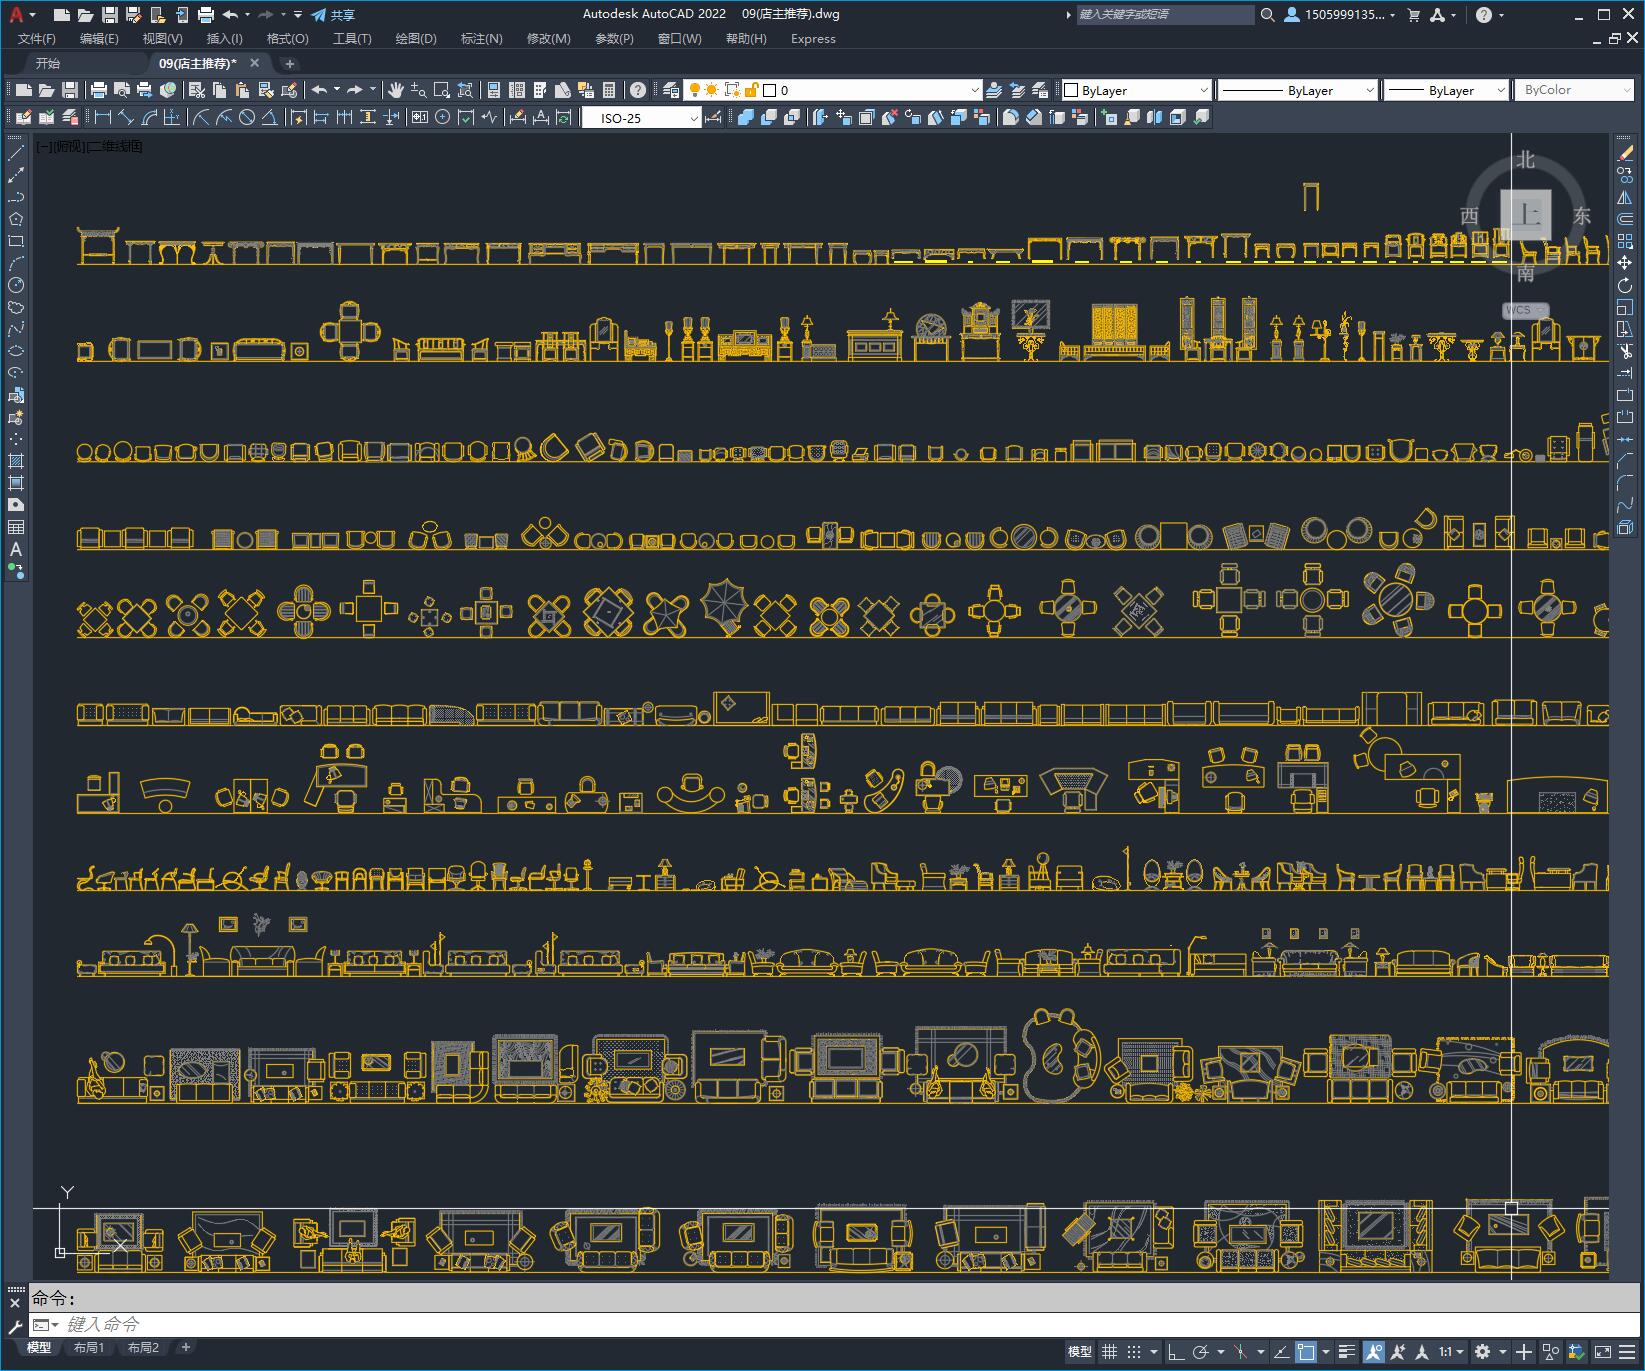
Task: Start a Linear dimension
Action: pos(103,117)
